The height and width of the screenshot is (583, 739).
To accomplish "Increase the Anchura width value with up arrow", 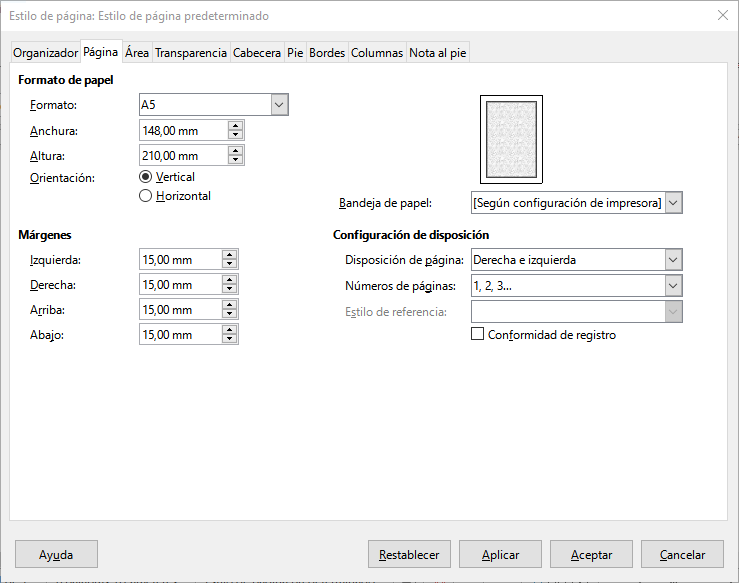I will (235, 126).
